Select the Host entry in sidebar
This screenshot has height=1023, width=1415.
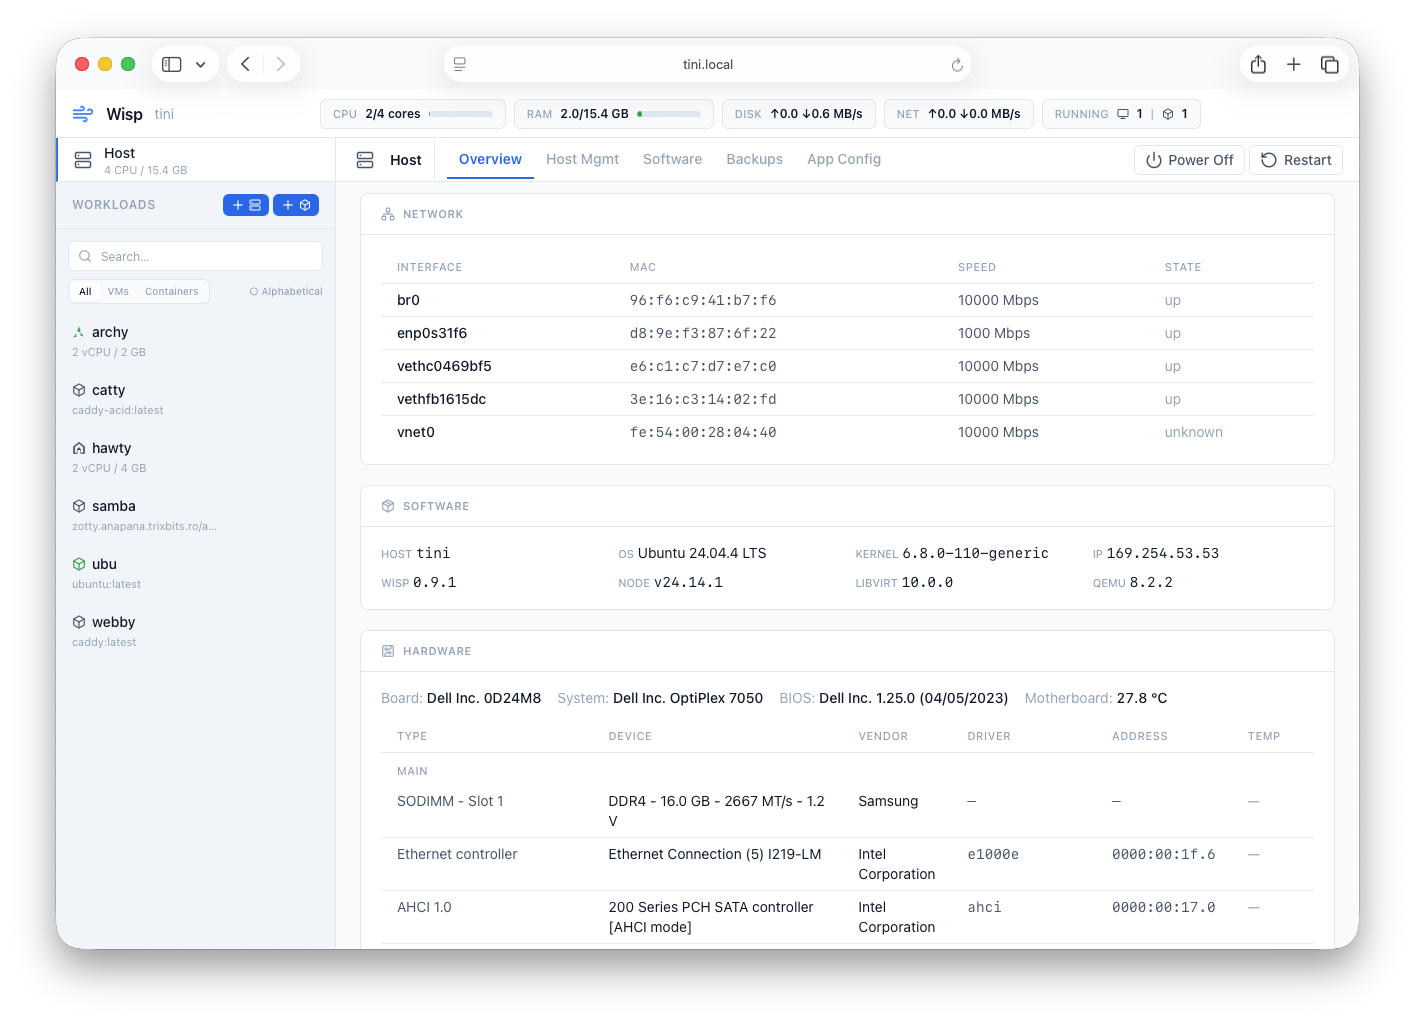(x=196, y=160)
